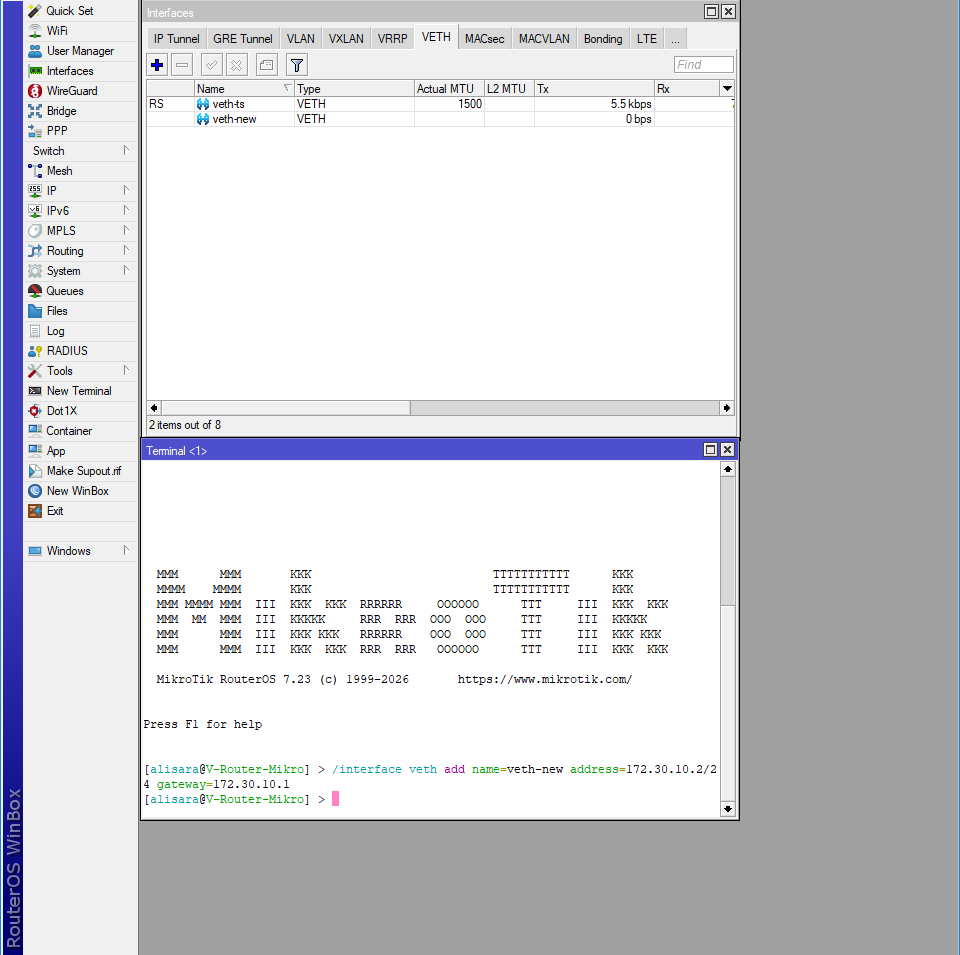Open RADIUS from the sidebar
The height and width of the screenshot is (955, 960).
[80, 351]
